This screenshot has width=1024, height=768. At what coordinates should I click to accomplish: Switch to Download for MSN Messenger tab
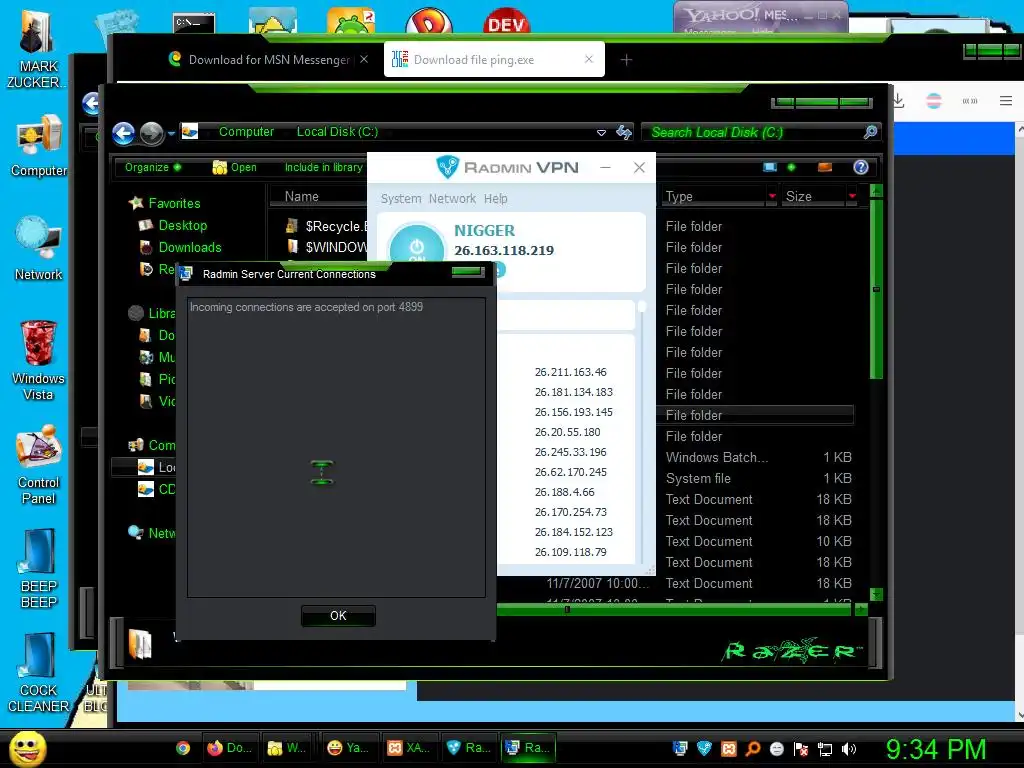[268, 59]
